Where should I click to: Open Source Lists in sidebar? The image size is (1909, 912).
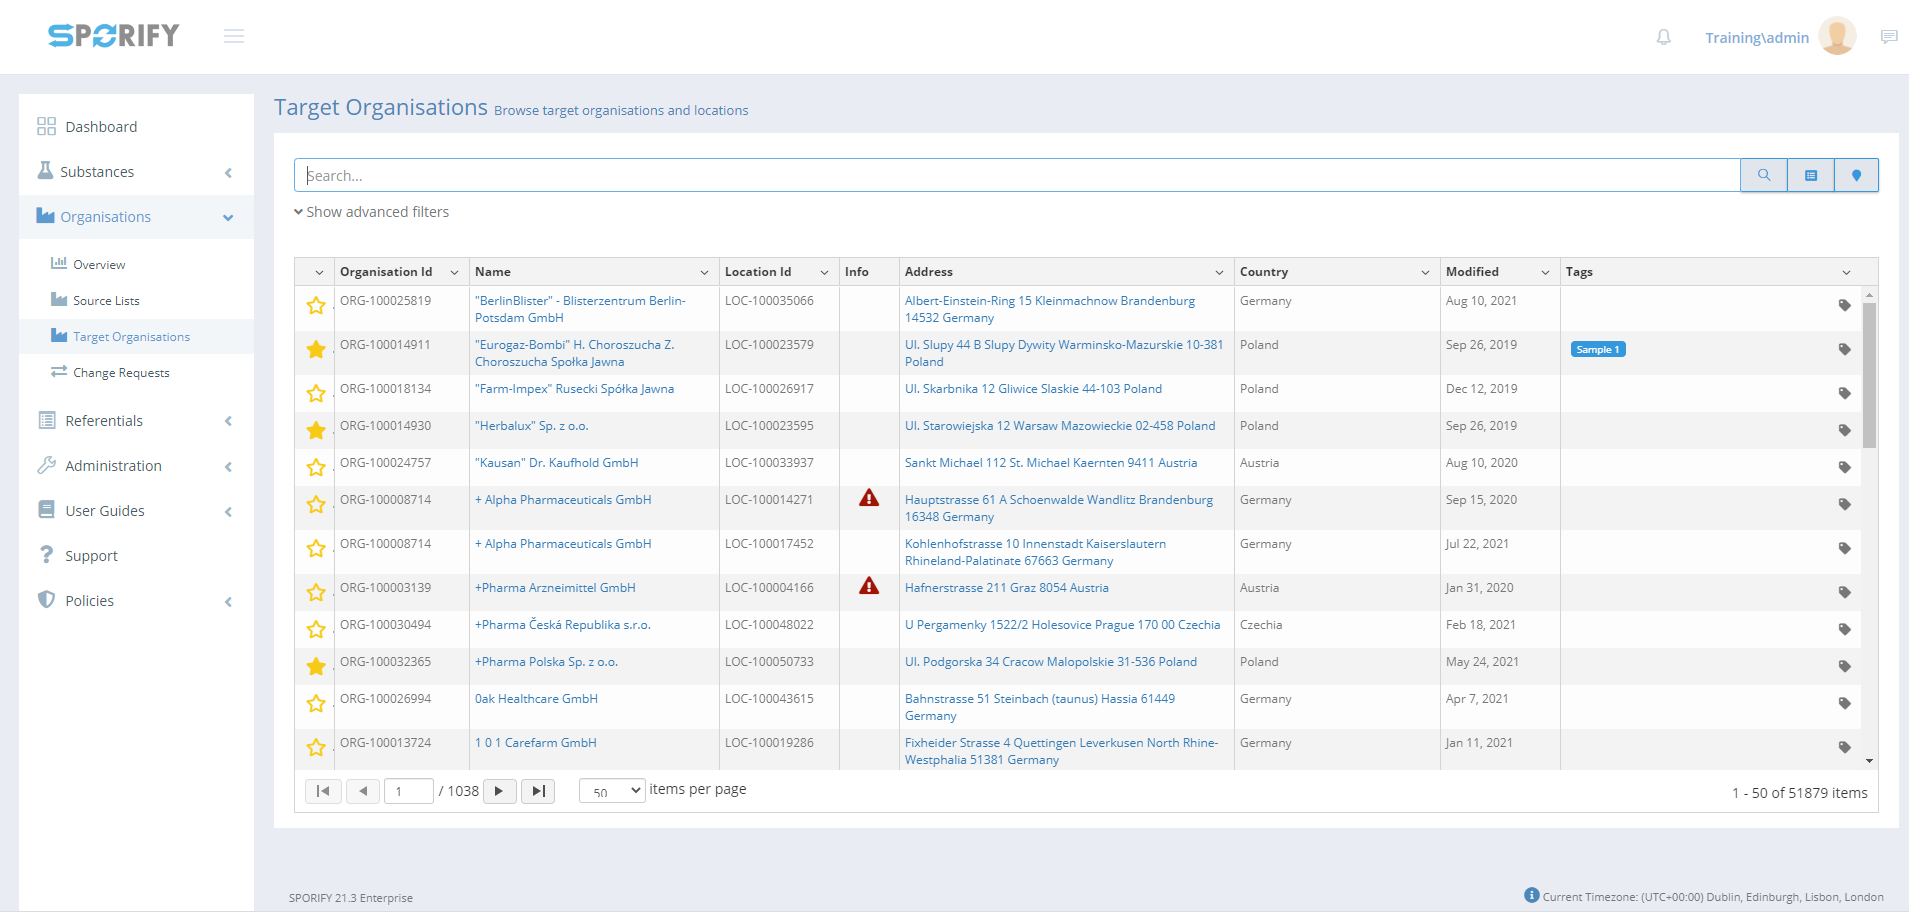click(x=106, y=301)
